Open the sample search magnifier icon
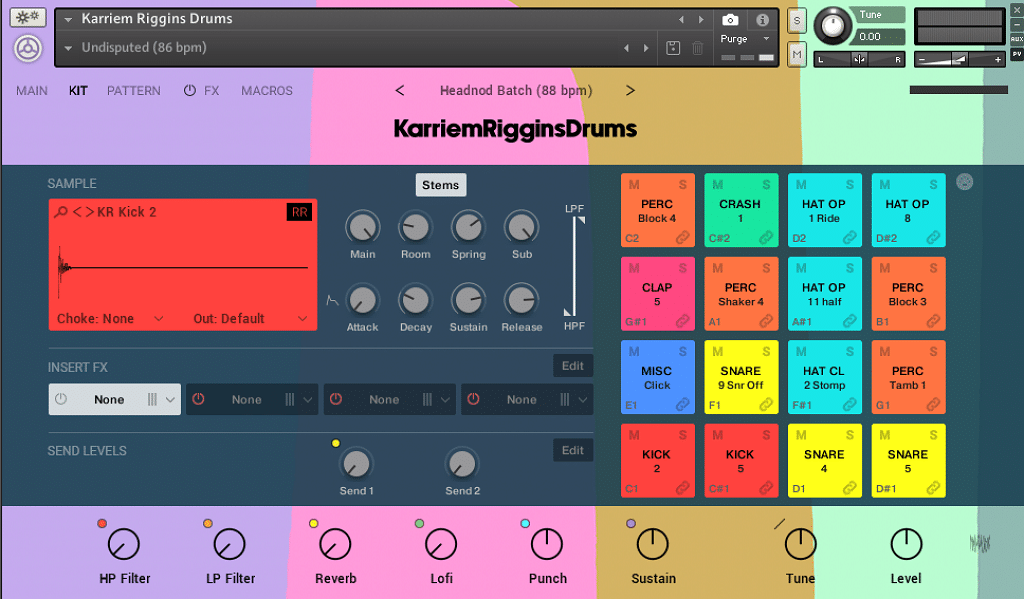Screen dimensions: 1024x599 [61, 212]
